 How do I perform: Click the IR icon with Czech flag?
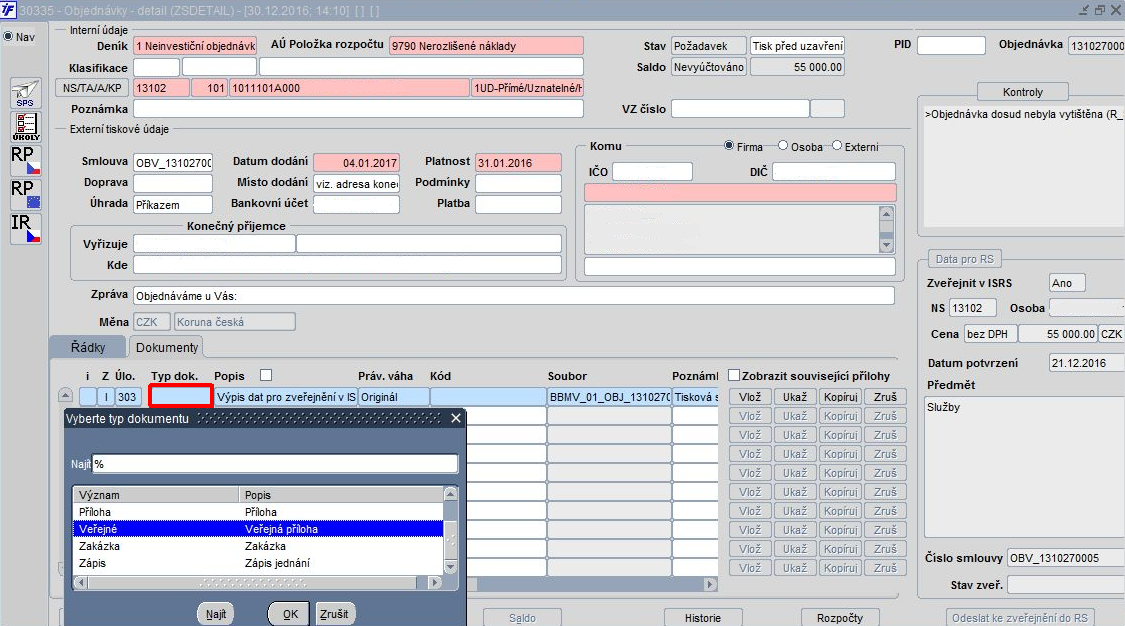(25, 228)
